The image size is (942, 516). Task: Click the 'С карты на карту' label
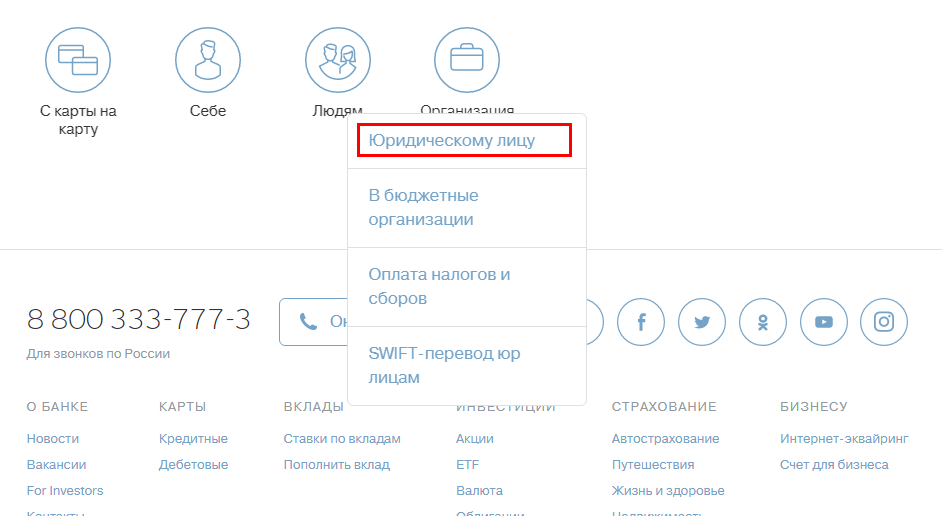[x=78, y=120]
